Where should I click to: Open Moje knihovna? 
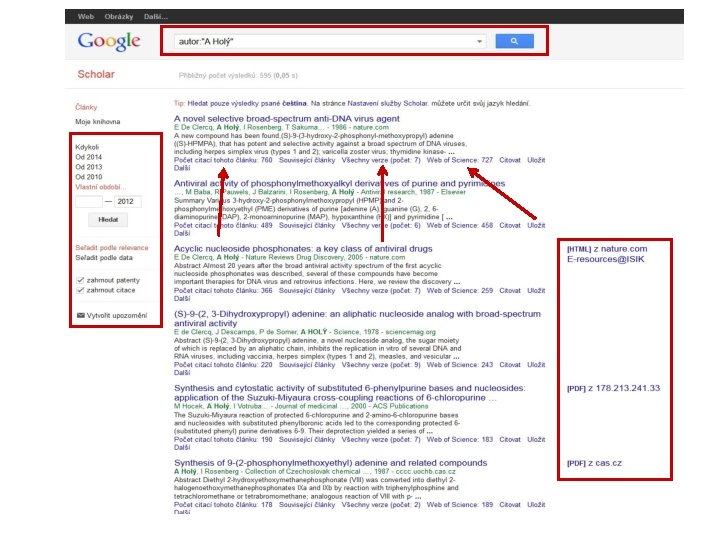click(x=98, y=122)
